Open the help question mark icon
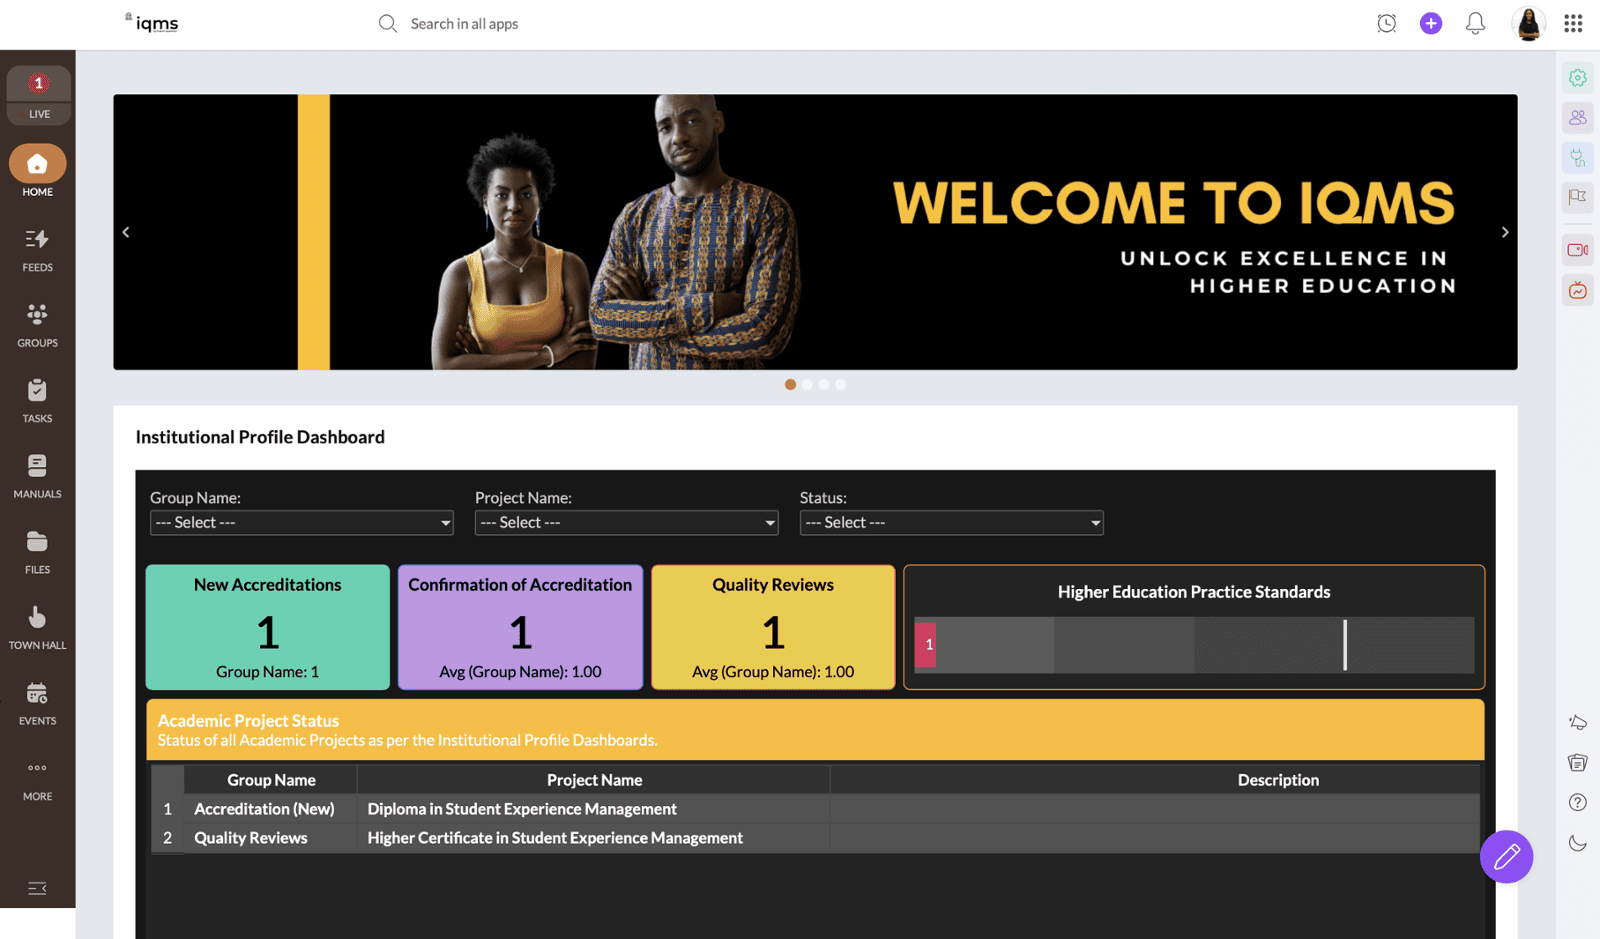 (x=1577, y=802)
